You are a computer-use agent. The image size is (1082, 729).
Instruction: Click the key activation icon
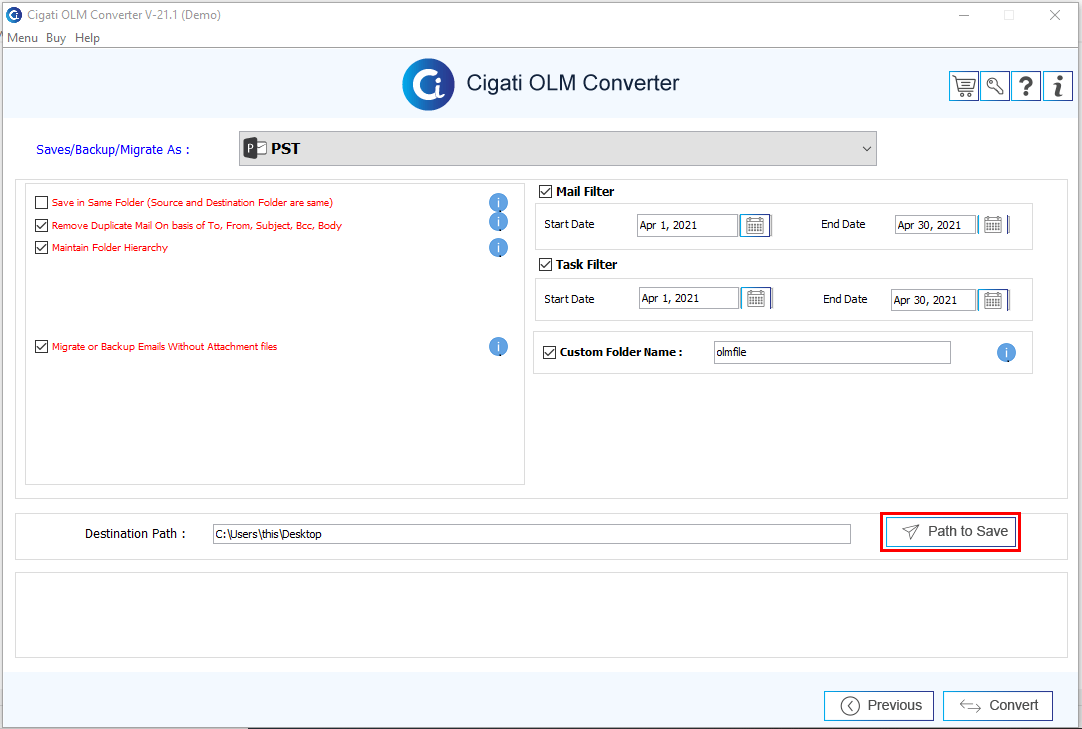tap(994, 86)
